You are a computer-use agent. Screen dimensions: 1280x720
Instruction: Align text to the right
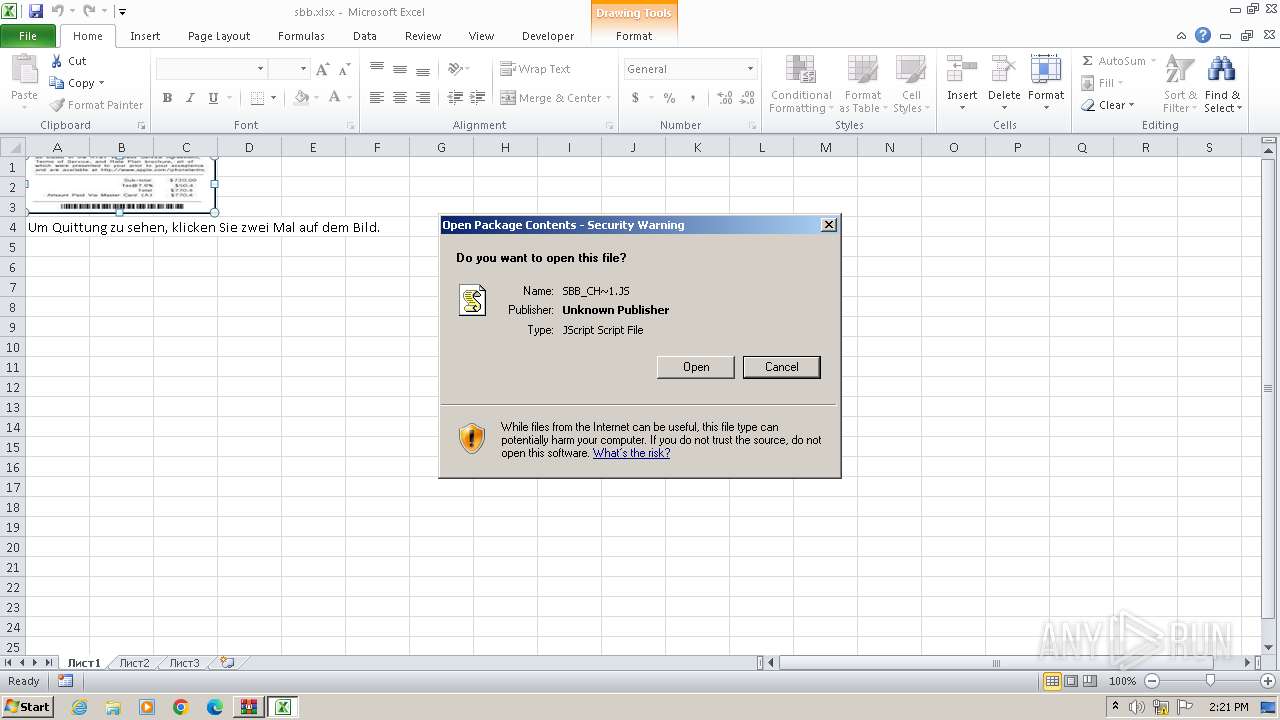coord(423,98)
